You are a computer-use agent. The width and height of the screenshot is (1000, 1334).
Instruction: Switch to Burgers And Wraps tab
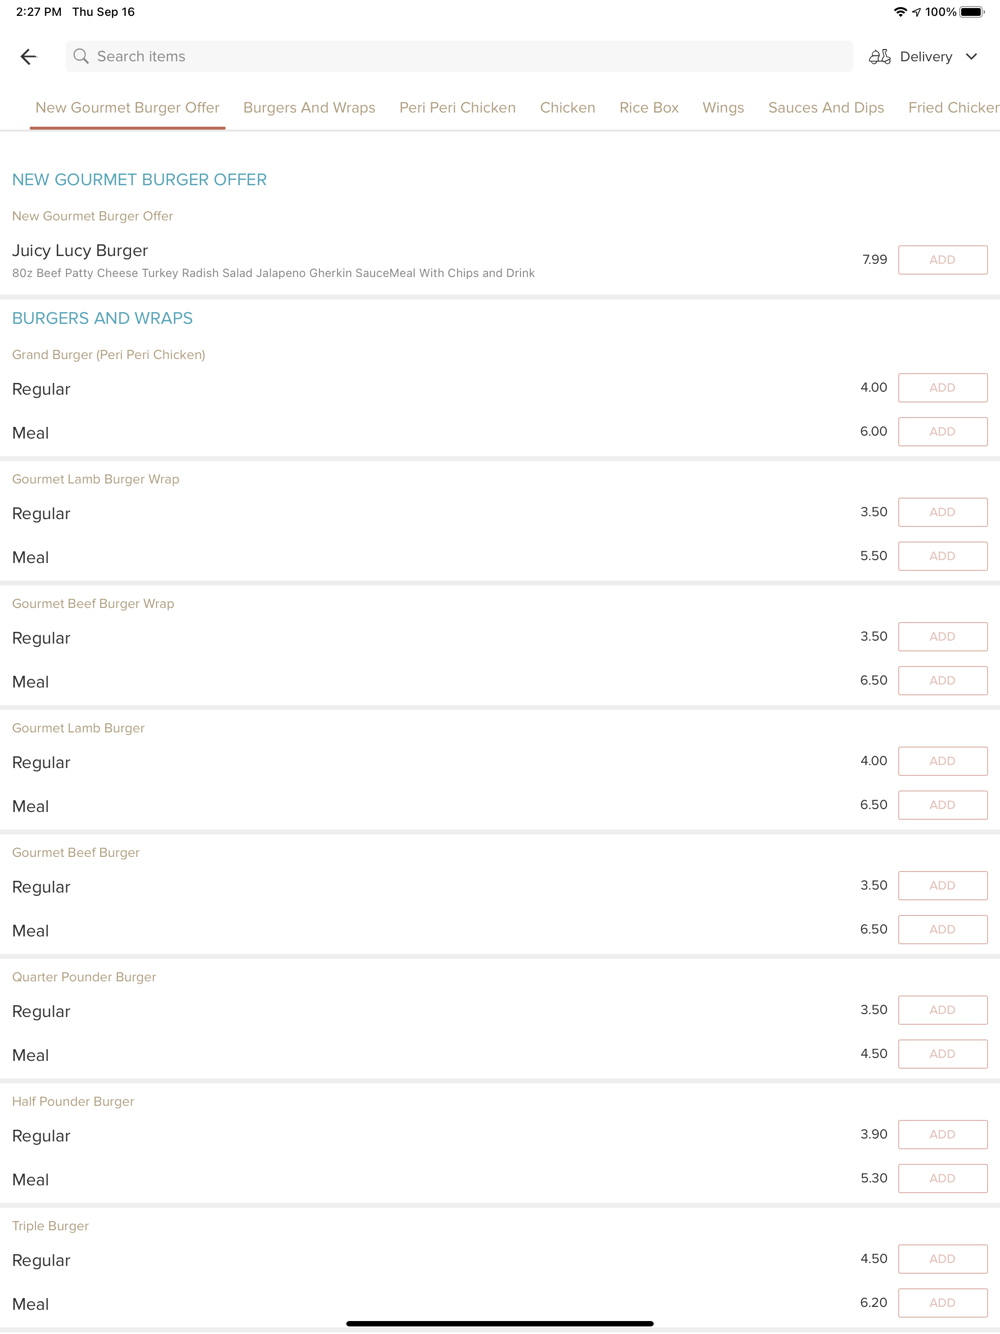(x=309, y=108)
